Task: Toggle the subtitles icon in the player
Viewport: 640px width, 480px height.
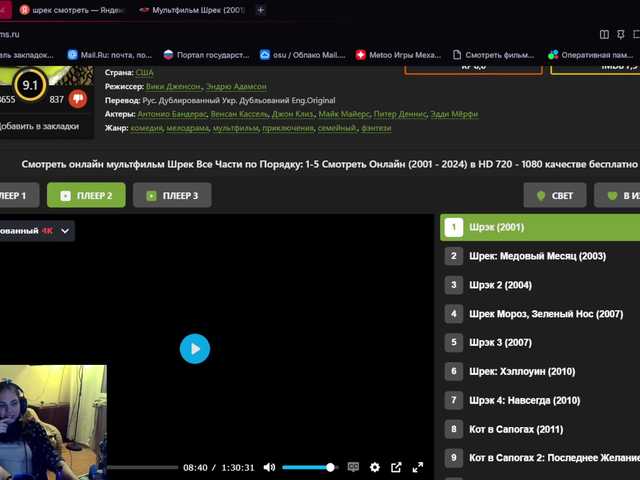Action: click(x=353, y=467)
